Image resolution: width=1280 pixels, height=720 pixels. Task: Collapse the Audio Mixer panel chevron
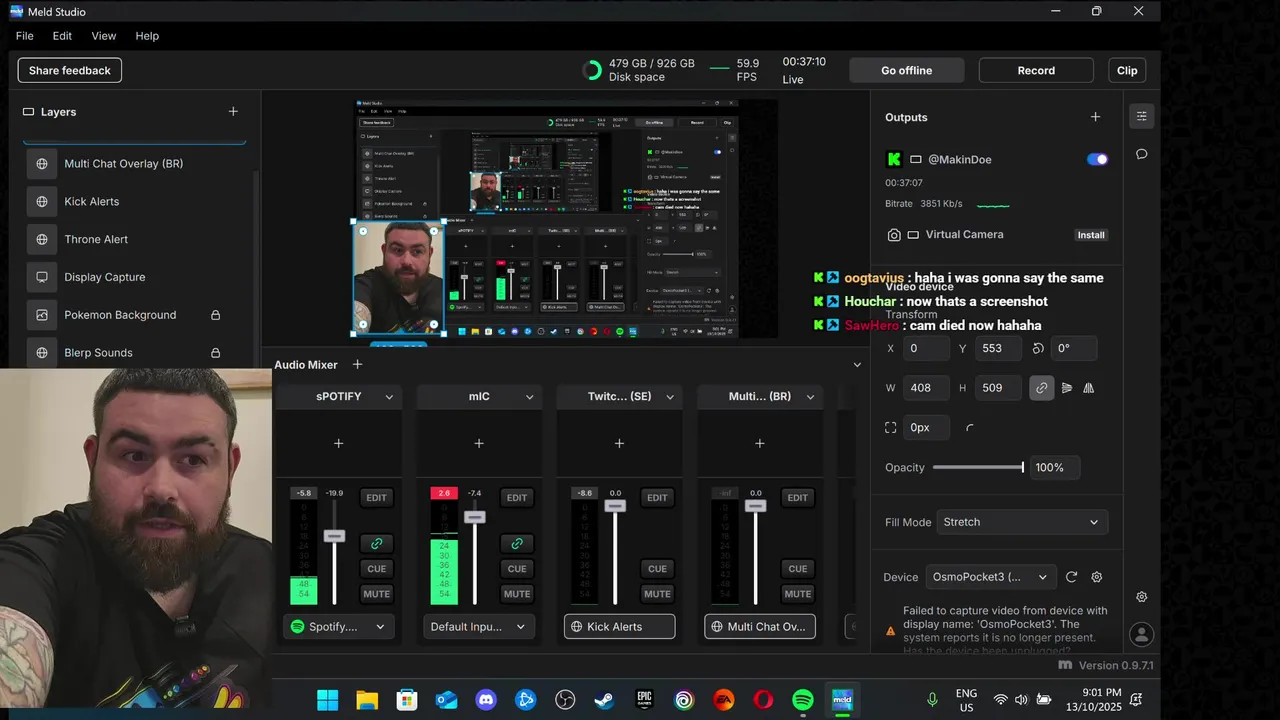pos(857,365)
